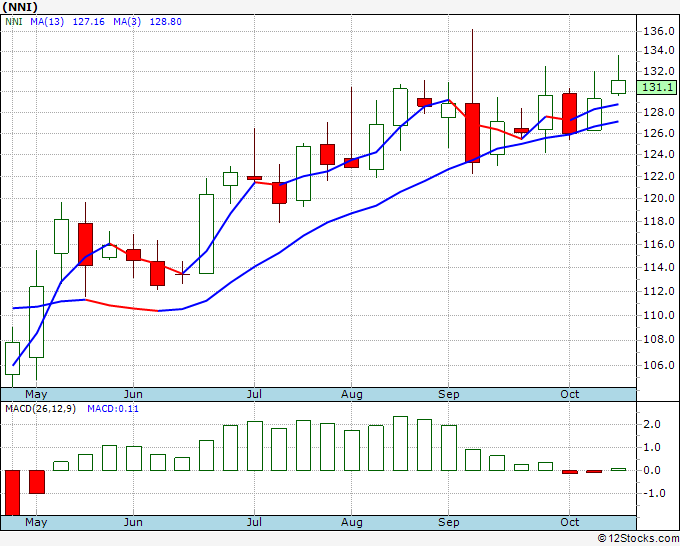Click the last green candlestick near 131

[x=618, y=87]
